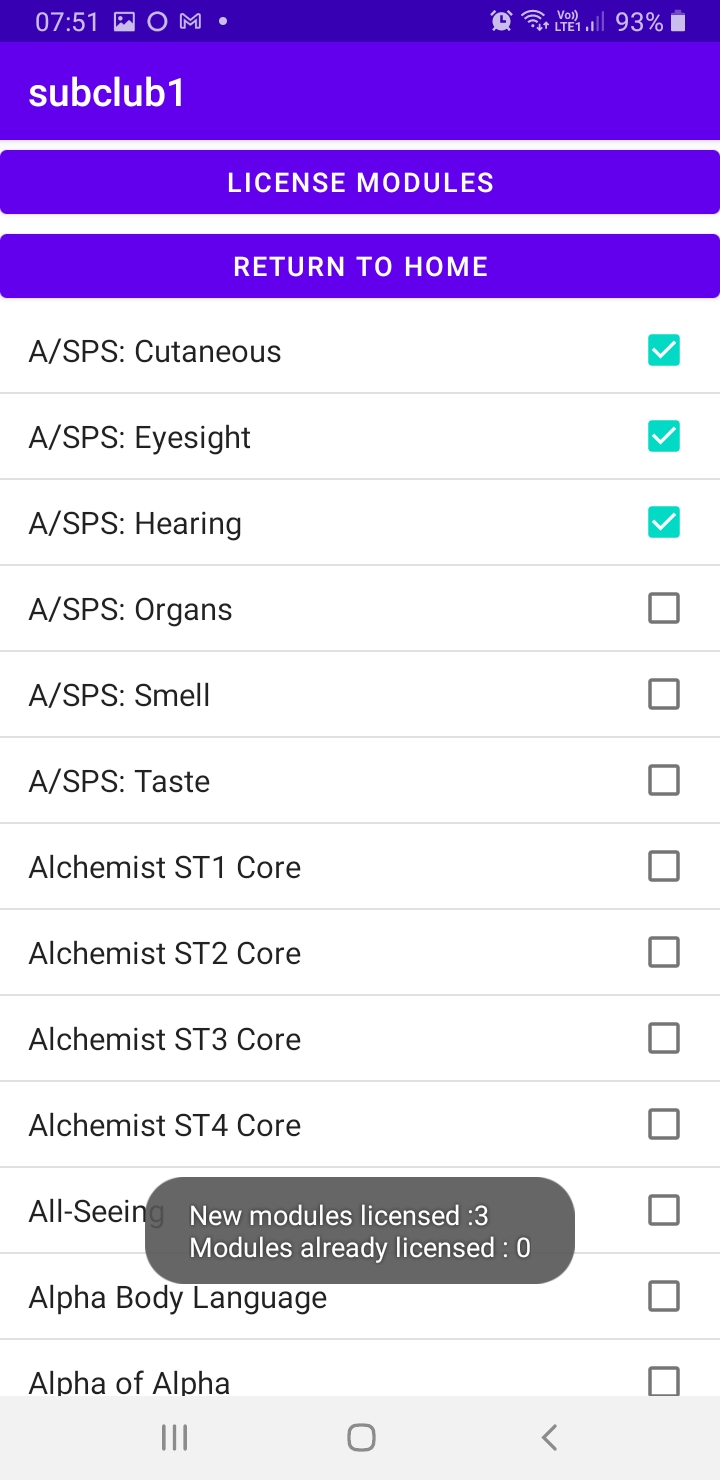Click the LICENSE MODULES button
The height and width of the screenshot is (1480, 720).
tap(360, 182)
